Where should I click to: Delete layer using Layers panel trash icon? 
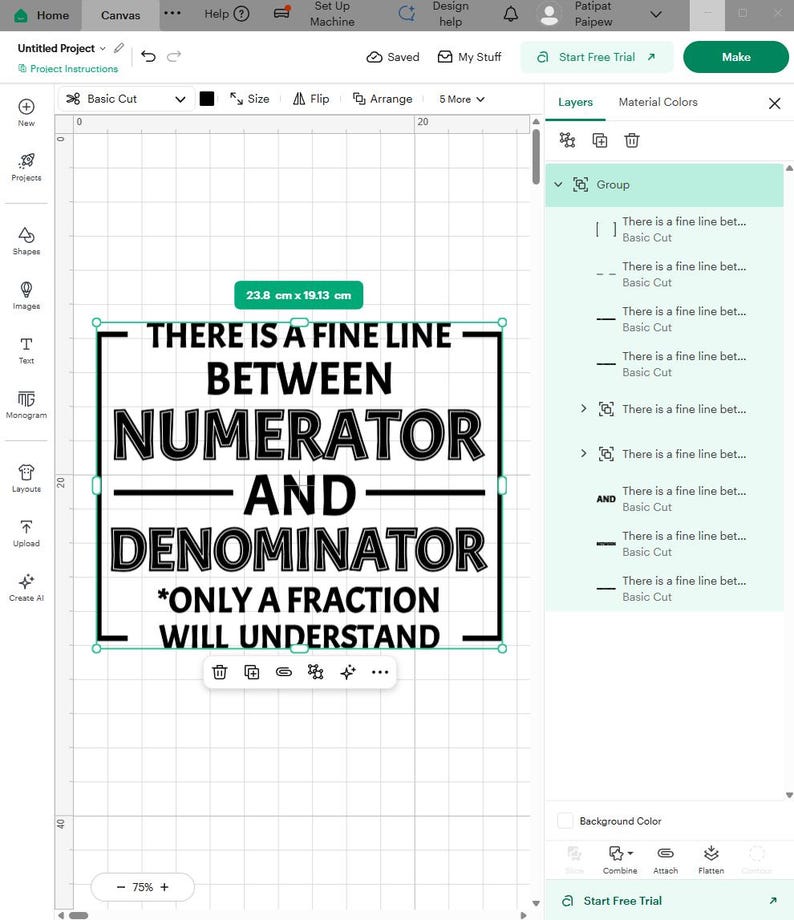tap(632, 140)
